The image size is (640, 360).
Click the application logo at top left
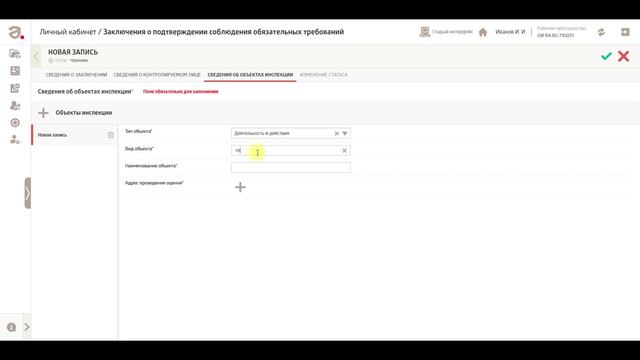point(16,32)
